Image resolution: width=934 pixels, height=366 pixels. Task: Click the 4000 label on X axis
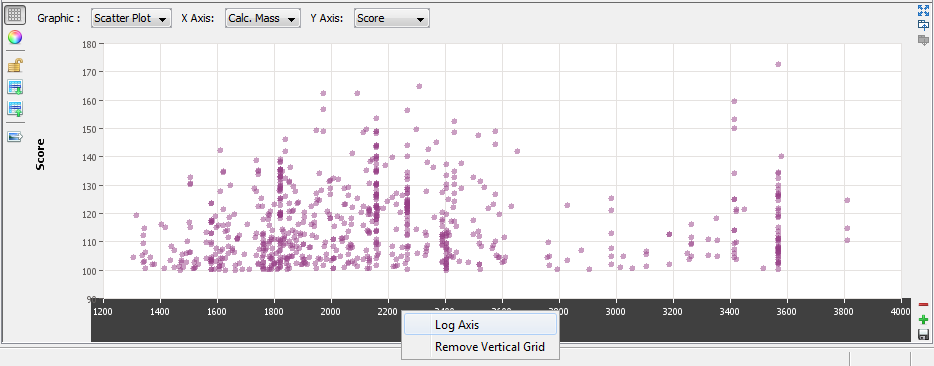901,311
